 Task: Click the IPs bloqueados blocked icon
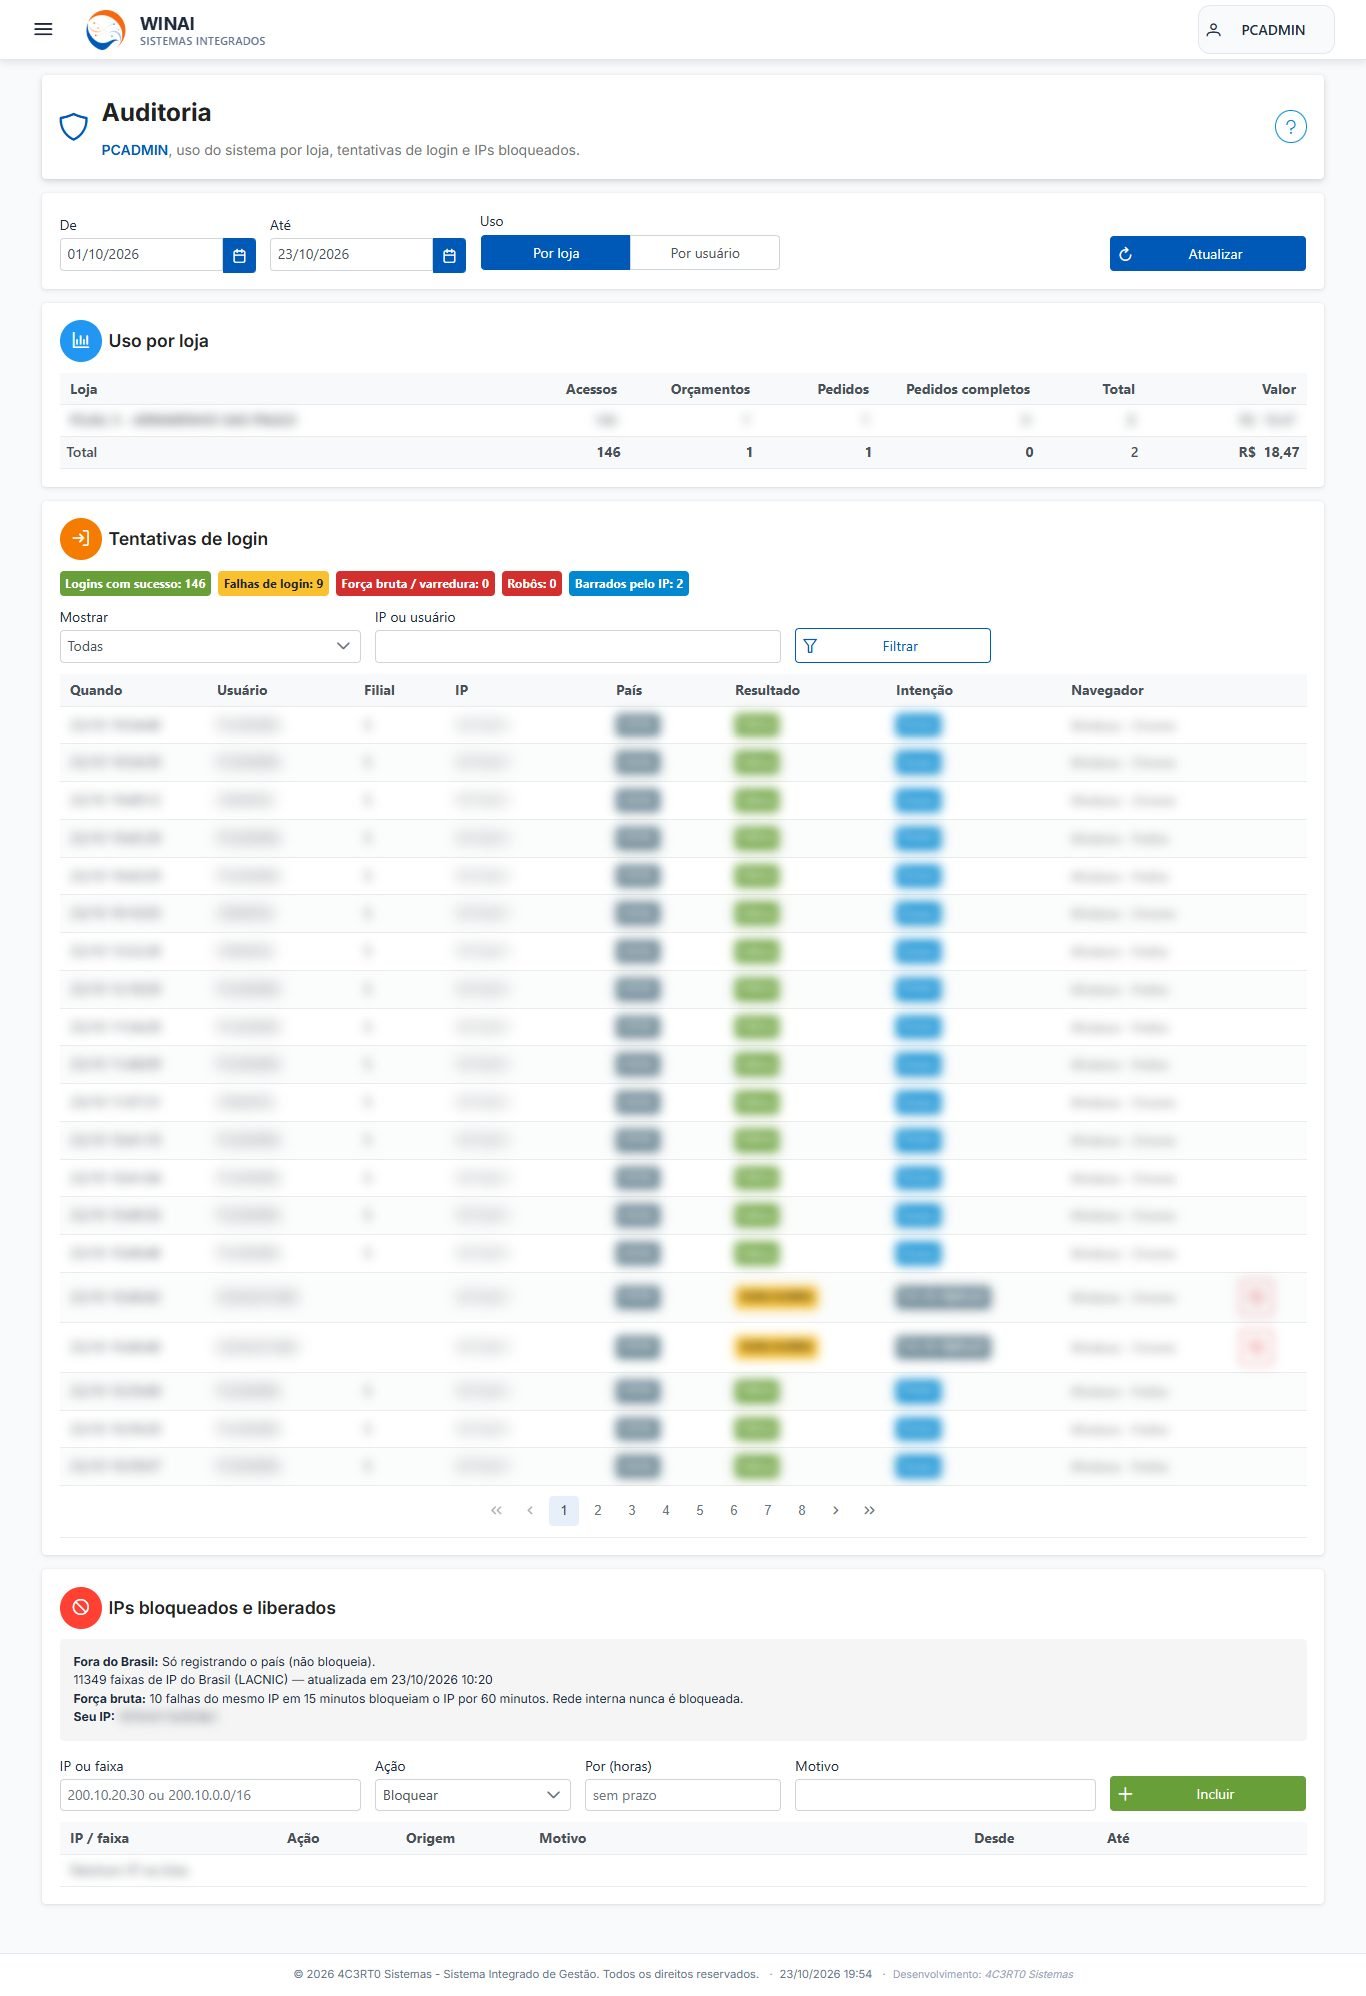tap(81, 1608)
